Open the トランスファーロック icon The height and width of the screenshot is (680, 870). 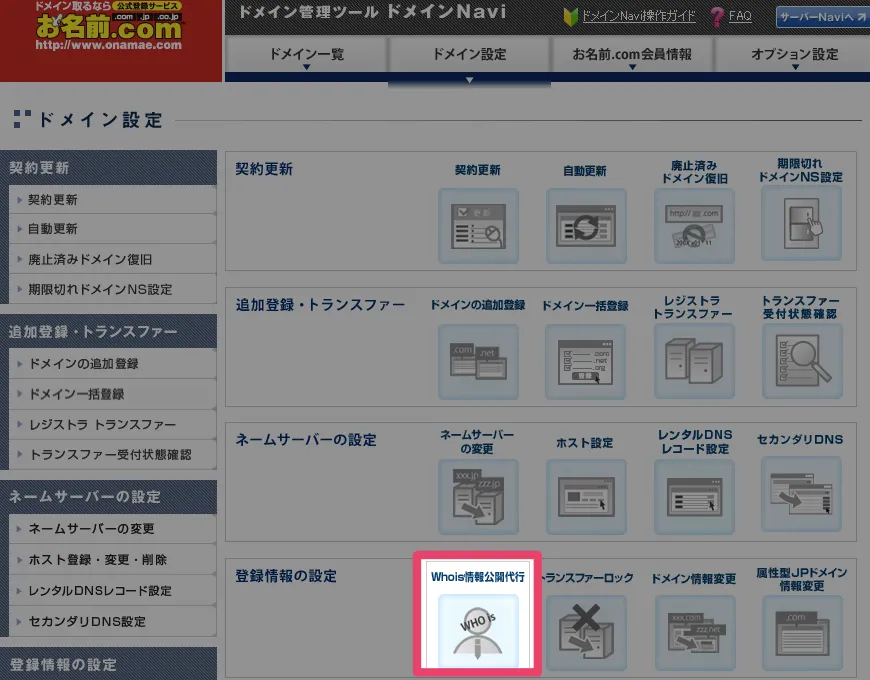click(587, 631)
